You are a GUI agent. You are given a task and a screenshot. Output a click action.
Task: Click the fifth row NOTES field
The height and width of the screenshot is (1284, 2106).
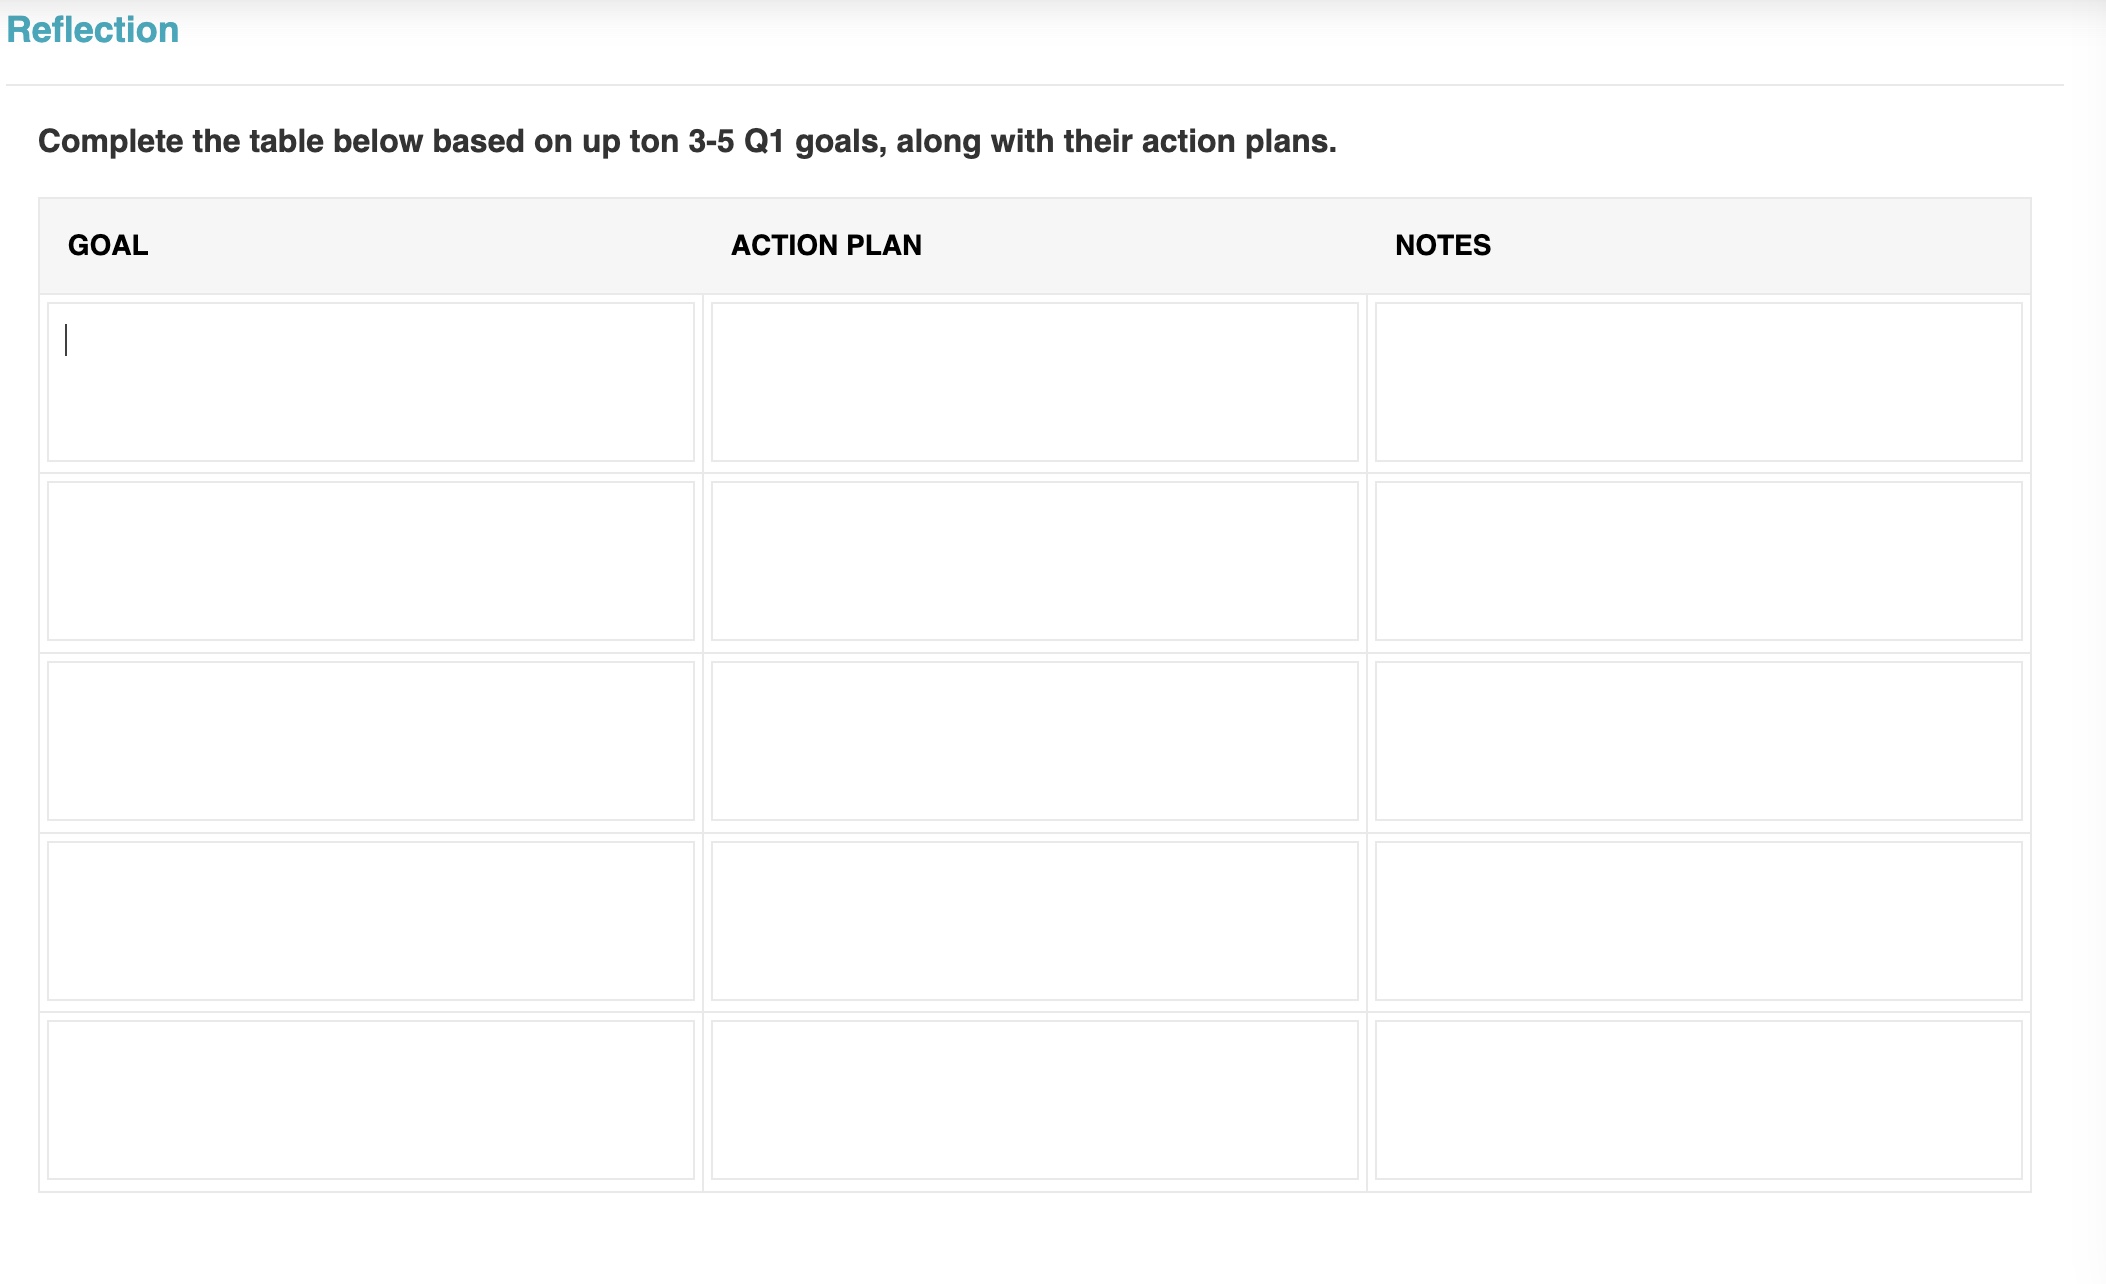coord(1698,1100)
